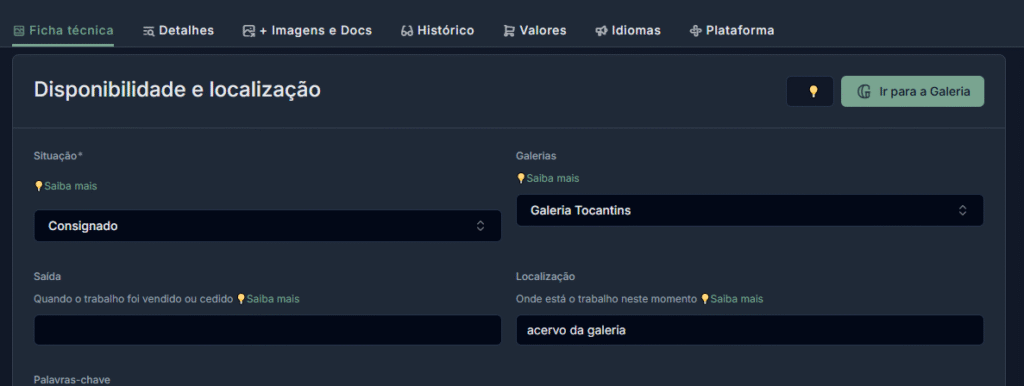The width and height of the screenshot is (1024, 386).
Task: Click the Disponibilidade e localização heading
Action: pyautogui.click(x=177, y=89)
